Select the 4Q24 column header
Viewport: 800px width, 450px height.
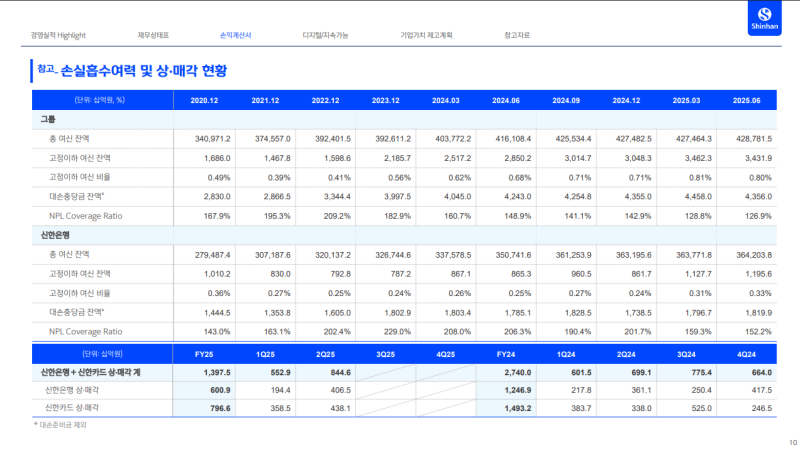[x=745, y=353]
